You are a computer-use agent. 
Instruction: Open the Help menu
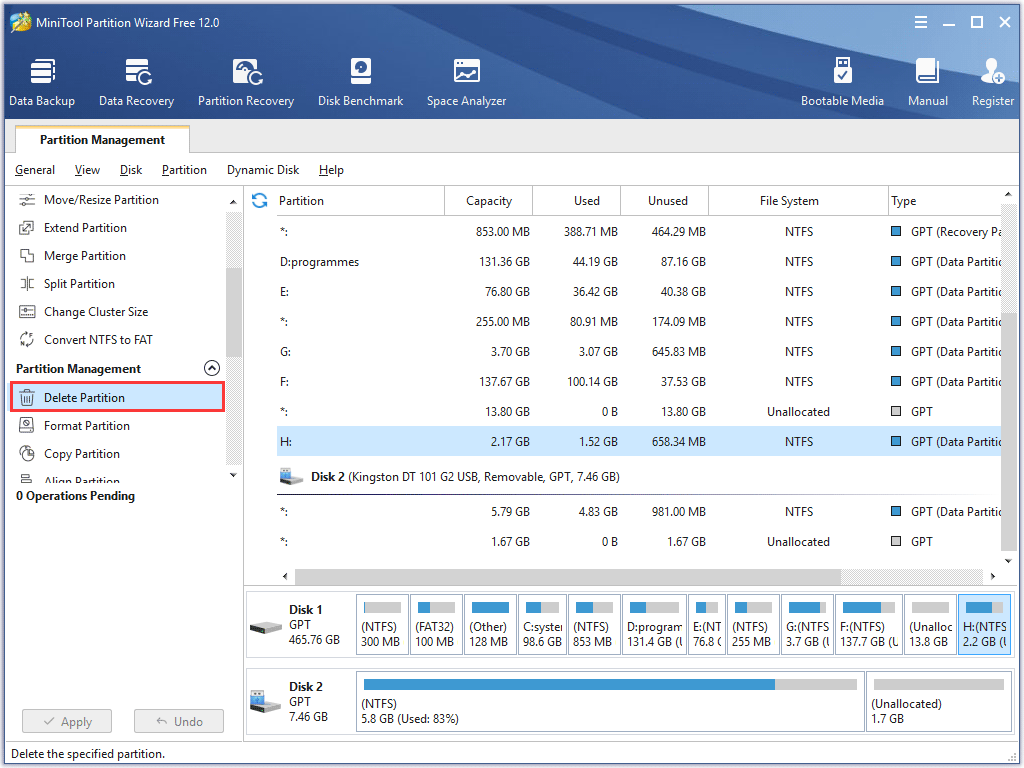(x=331, y=170)
